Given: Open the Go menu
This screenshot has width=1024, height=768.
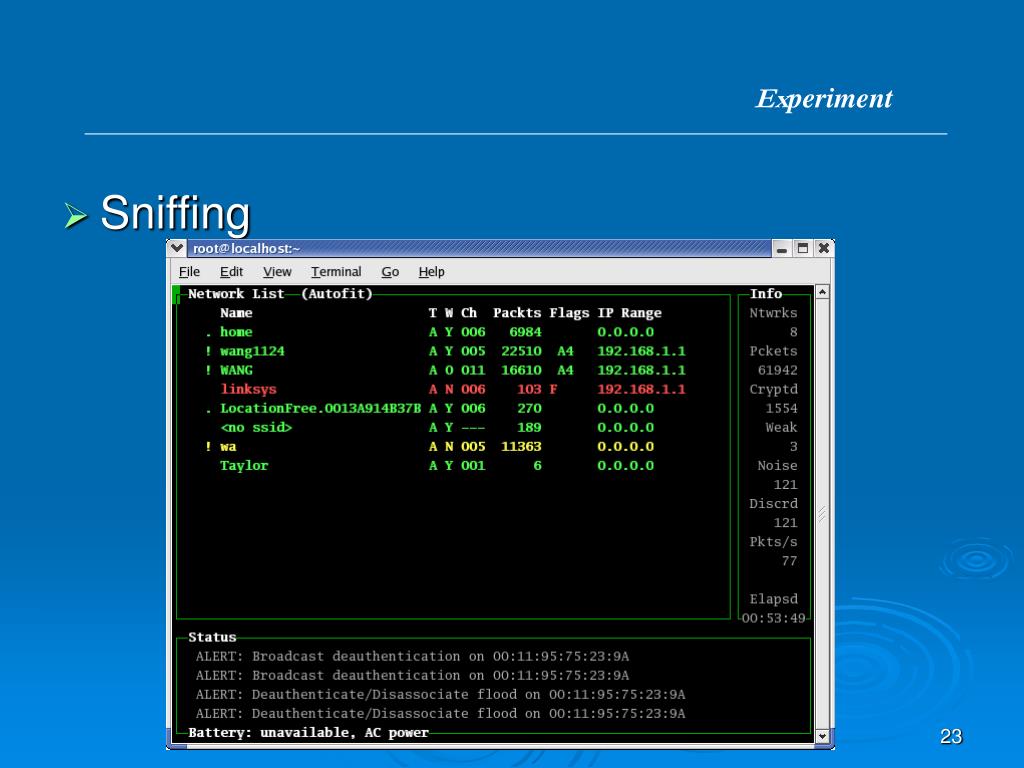Looking at the screenshot, I should pos(390,272).
